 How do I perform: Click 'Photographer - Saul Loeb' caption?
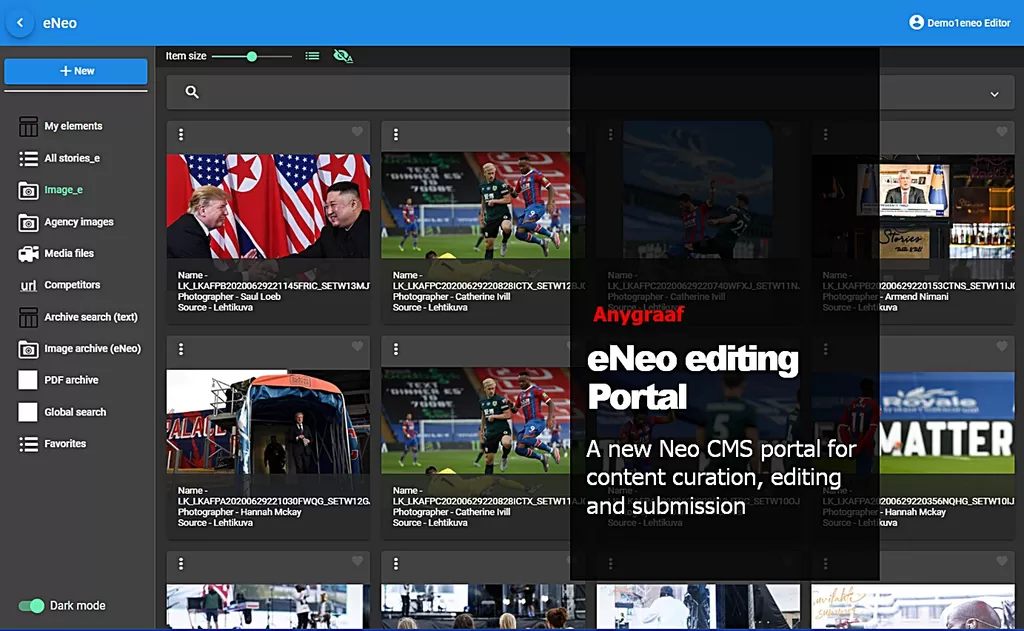(x=229, y=297)
